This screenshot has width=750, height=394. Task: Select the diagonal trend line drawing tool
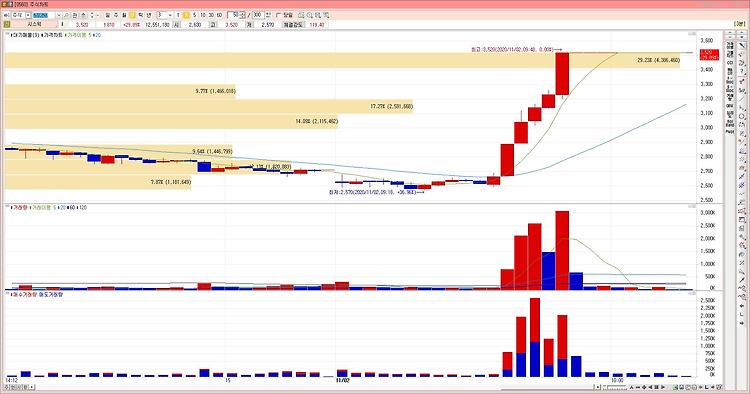pos(742,99)
